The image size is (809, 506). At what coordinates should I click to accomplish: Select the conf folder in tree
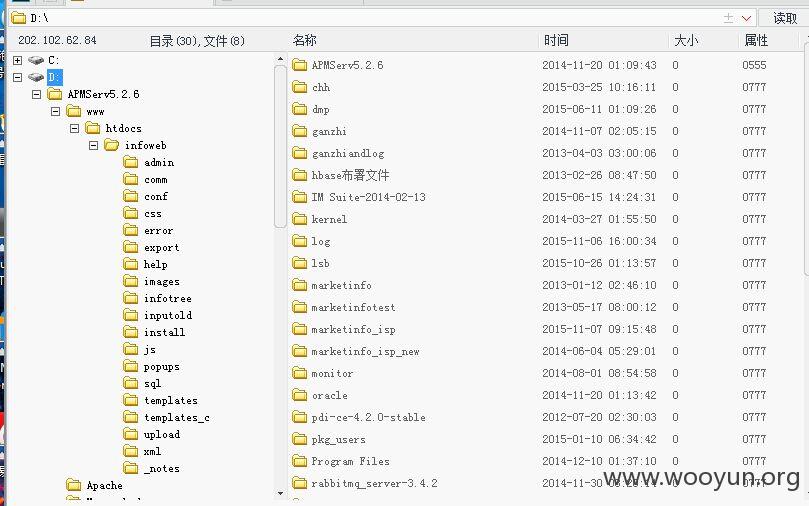click(x=155, y=197)
